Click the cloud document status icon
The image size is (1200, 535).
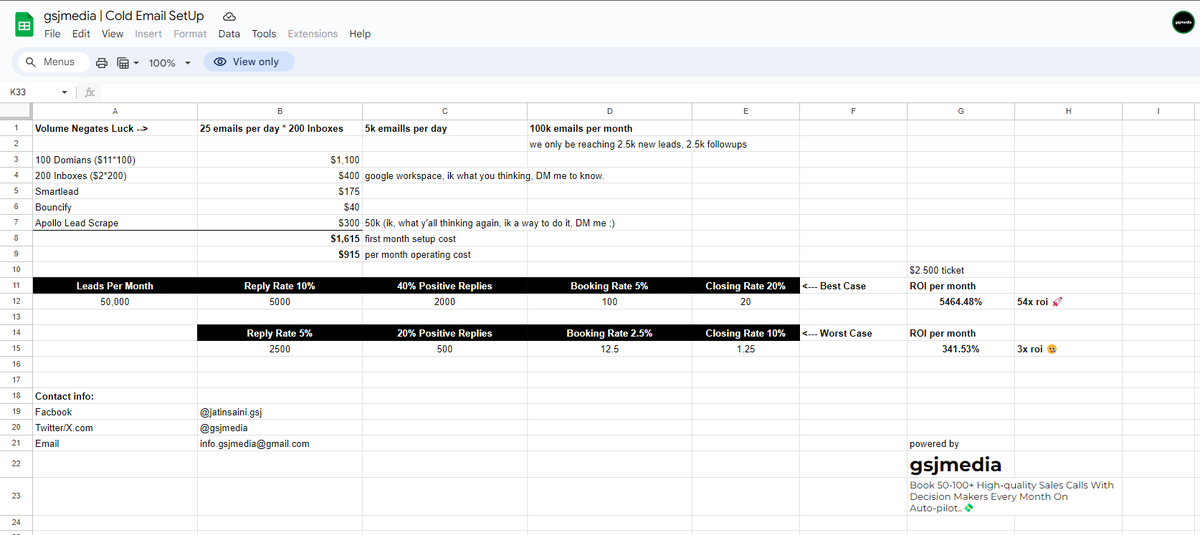(228, 17)
